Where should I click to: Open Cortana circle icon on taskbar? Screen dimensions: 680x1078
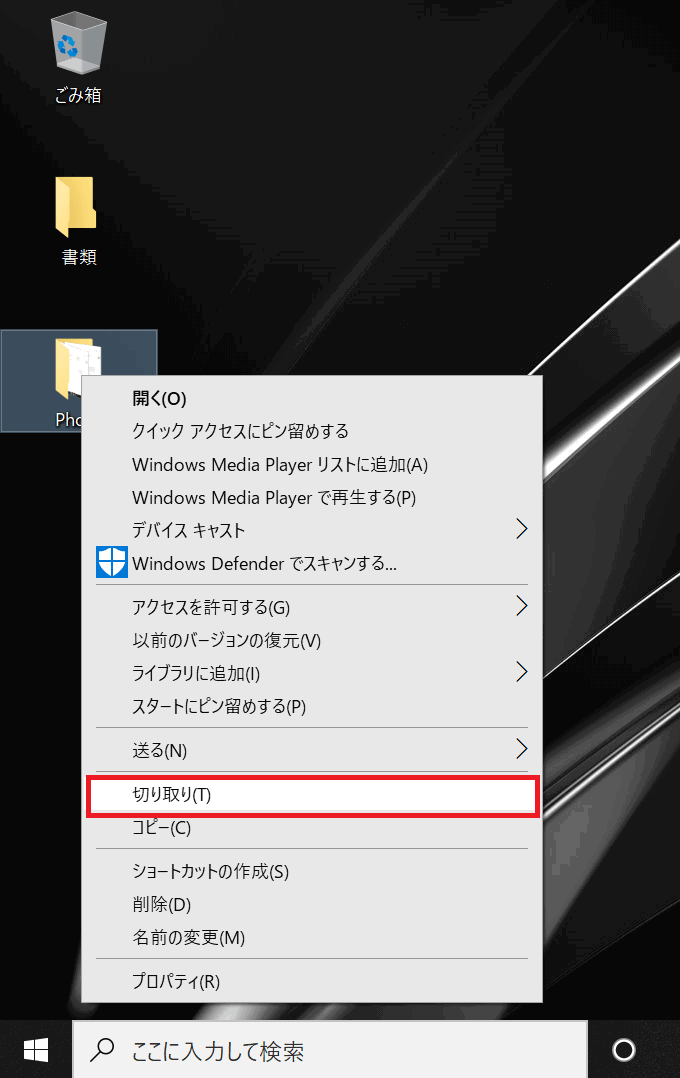point(624,1050)
